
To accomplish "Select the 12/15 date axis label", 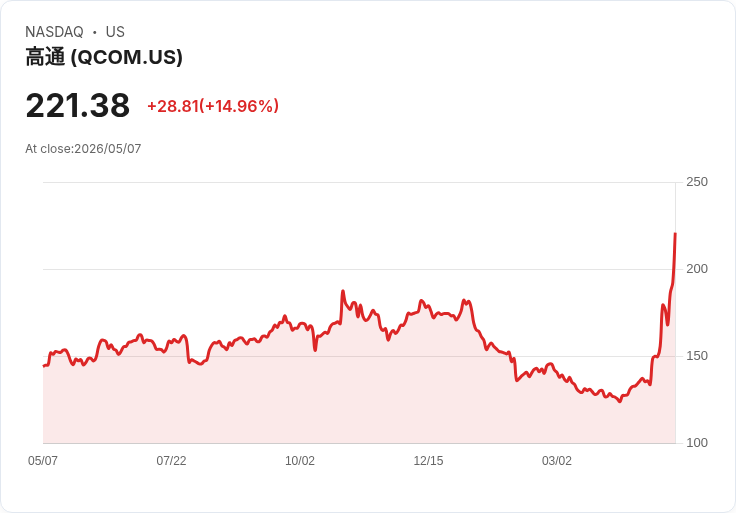I will pos(428,461).
